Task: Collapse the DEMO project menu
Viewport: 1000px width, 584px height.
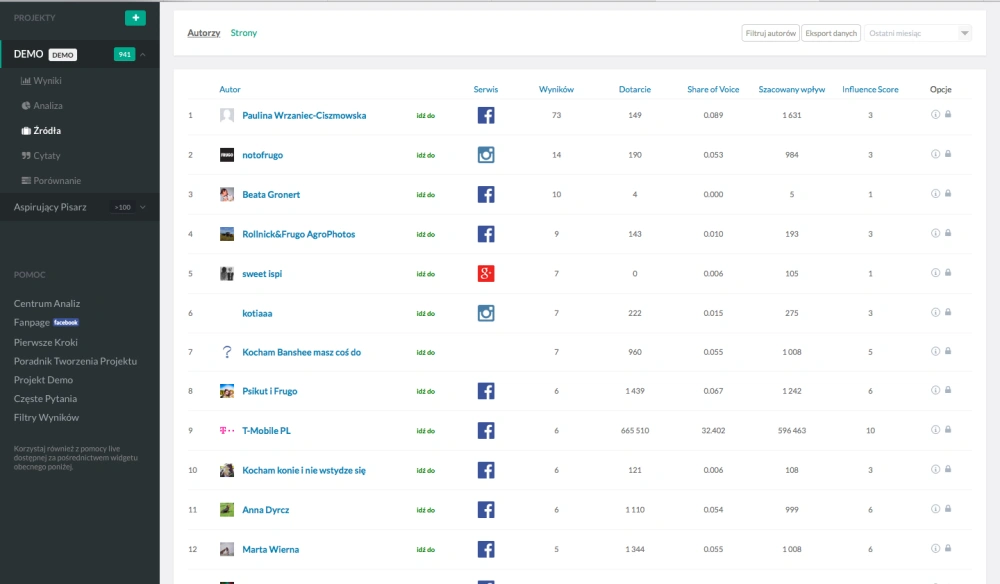Action: coord(143,54)
